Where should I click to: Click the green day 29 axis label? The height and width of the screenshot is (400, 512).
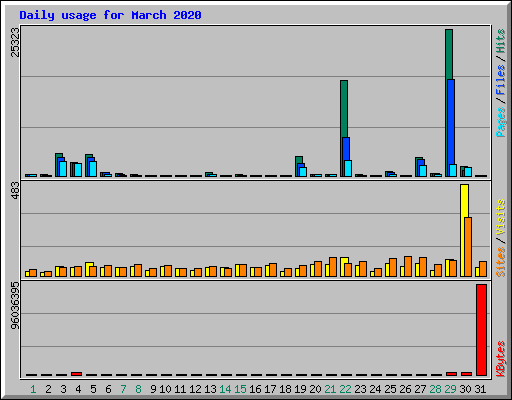pos(450,389)
